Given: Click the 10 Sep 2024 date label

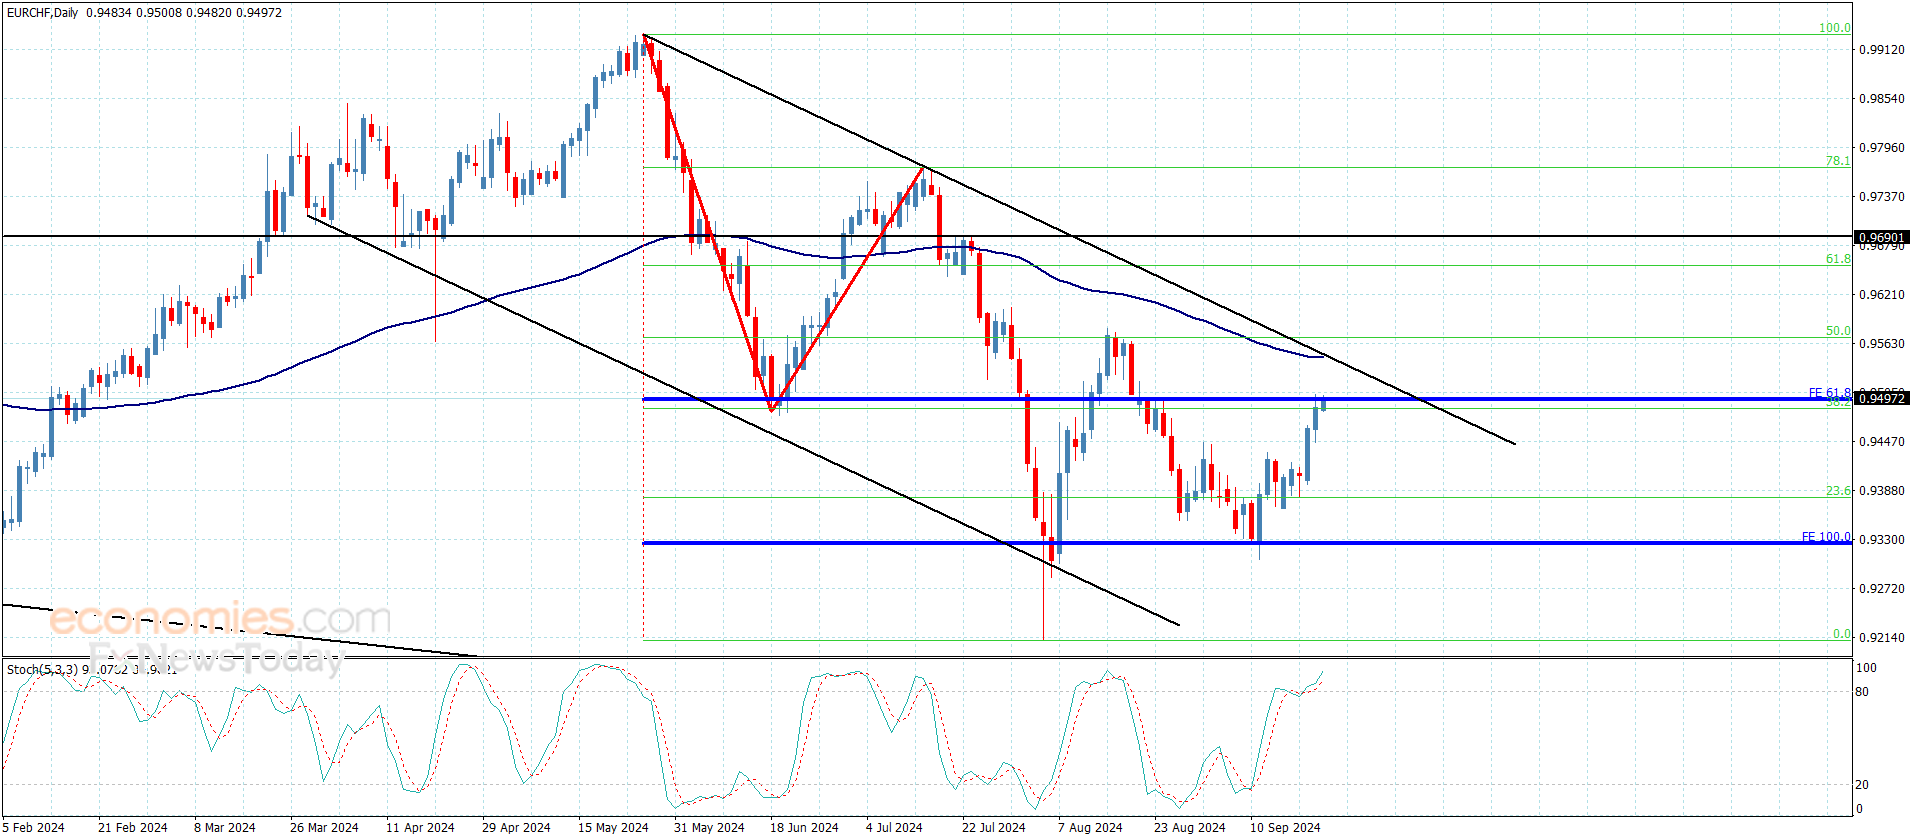Looking at the screenshot, I should pyautogui.click(x=1285, y=828).
